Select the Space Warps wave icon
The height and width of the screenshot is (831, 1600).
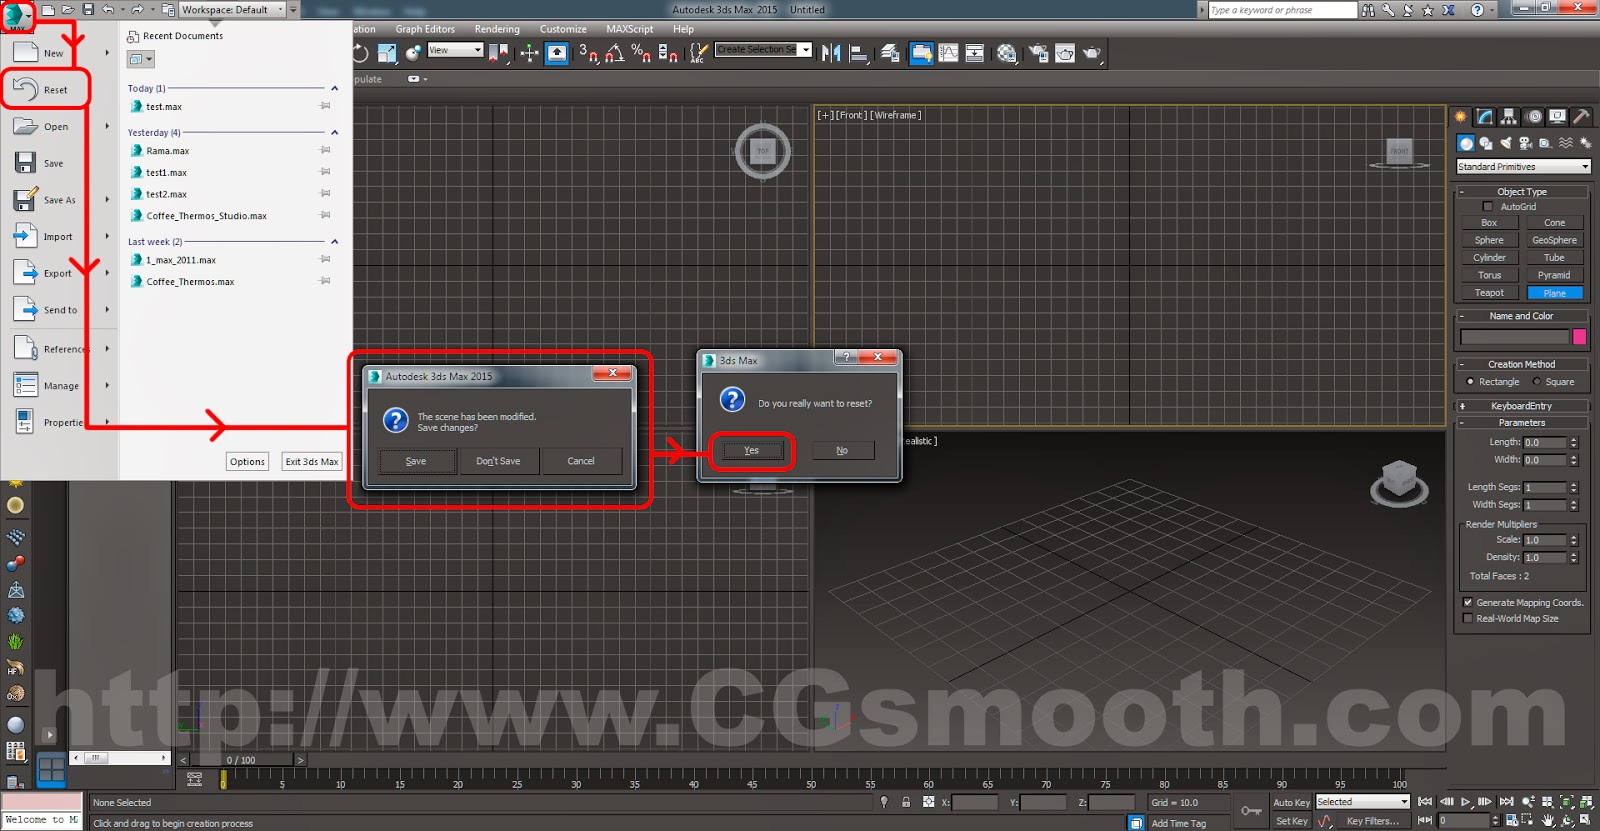point(1566,144)
